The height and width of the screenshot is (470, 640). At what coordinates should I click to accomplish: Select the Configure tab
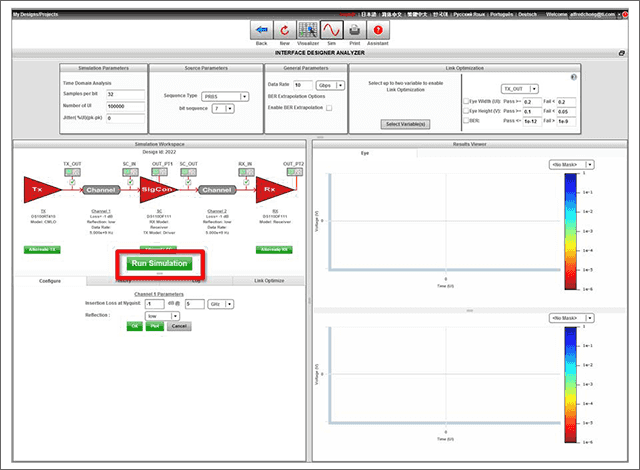pyautogui.click(x=50, y=281)
